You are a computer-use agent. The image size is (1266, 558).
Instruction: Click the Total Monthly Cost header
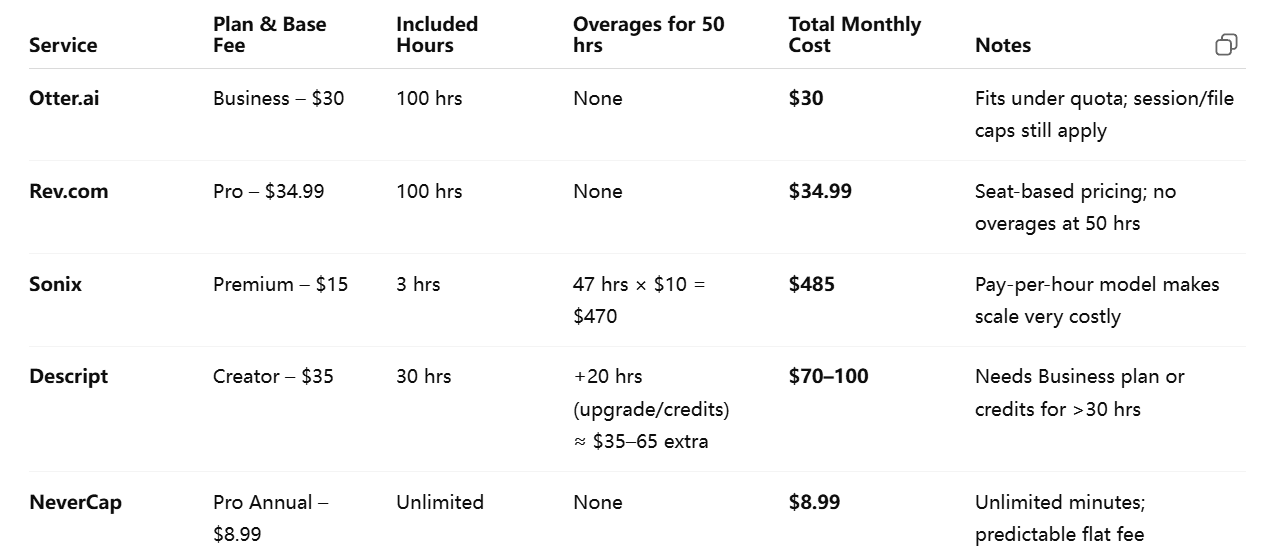[x=854, y=34]
